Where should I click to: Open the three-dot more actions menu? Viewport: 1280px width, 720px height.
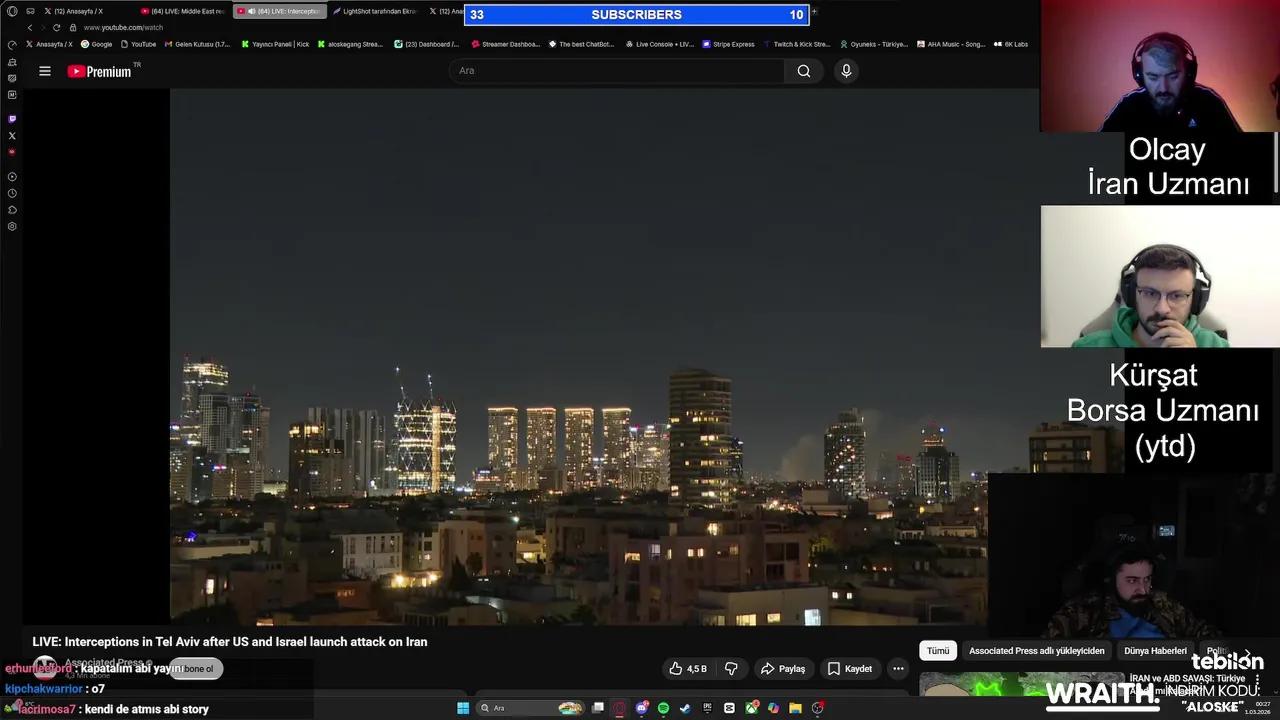(x=898, y=669)
